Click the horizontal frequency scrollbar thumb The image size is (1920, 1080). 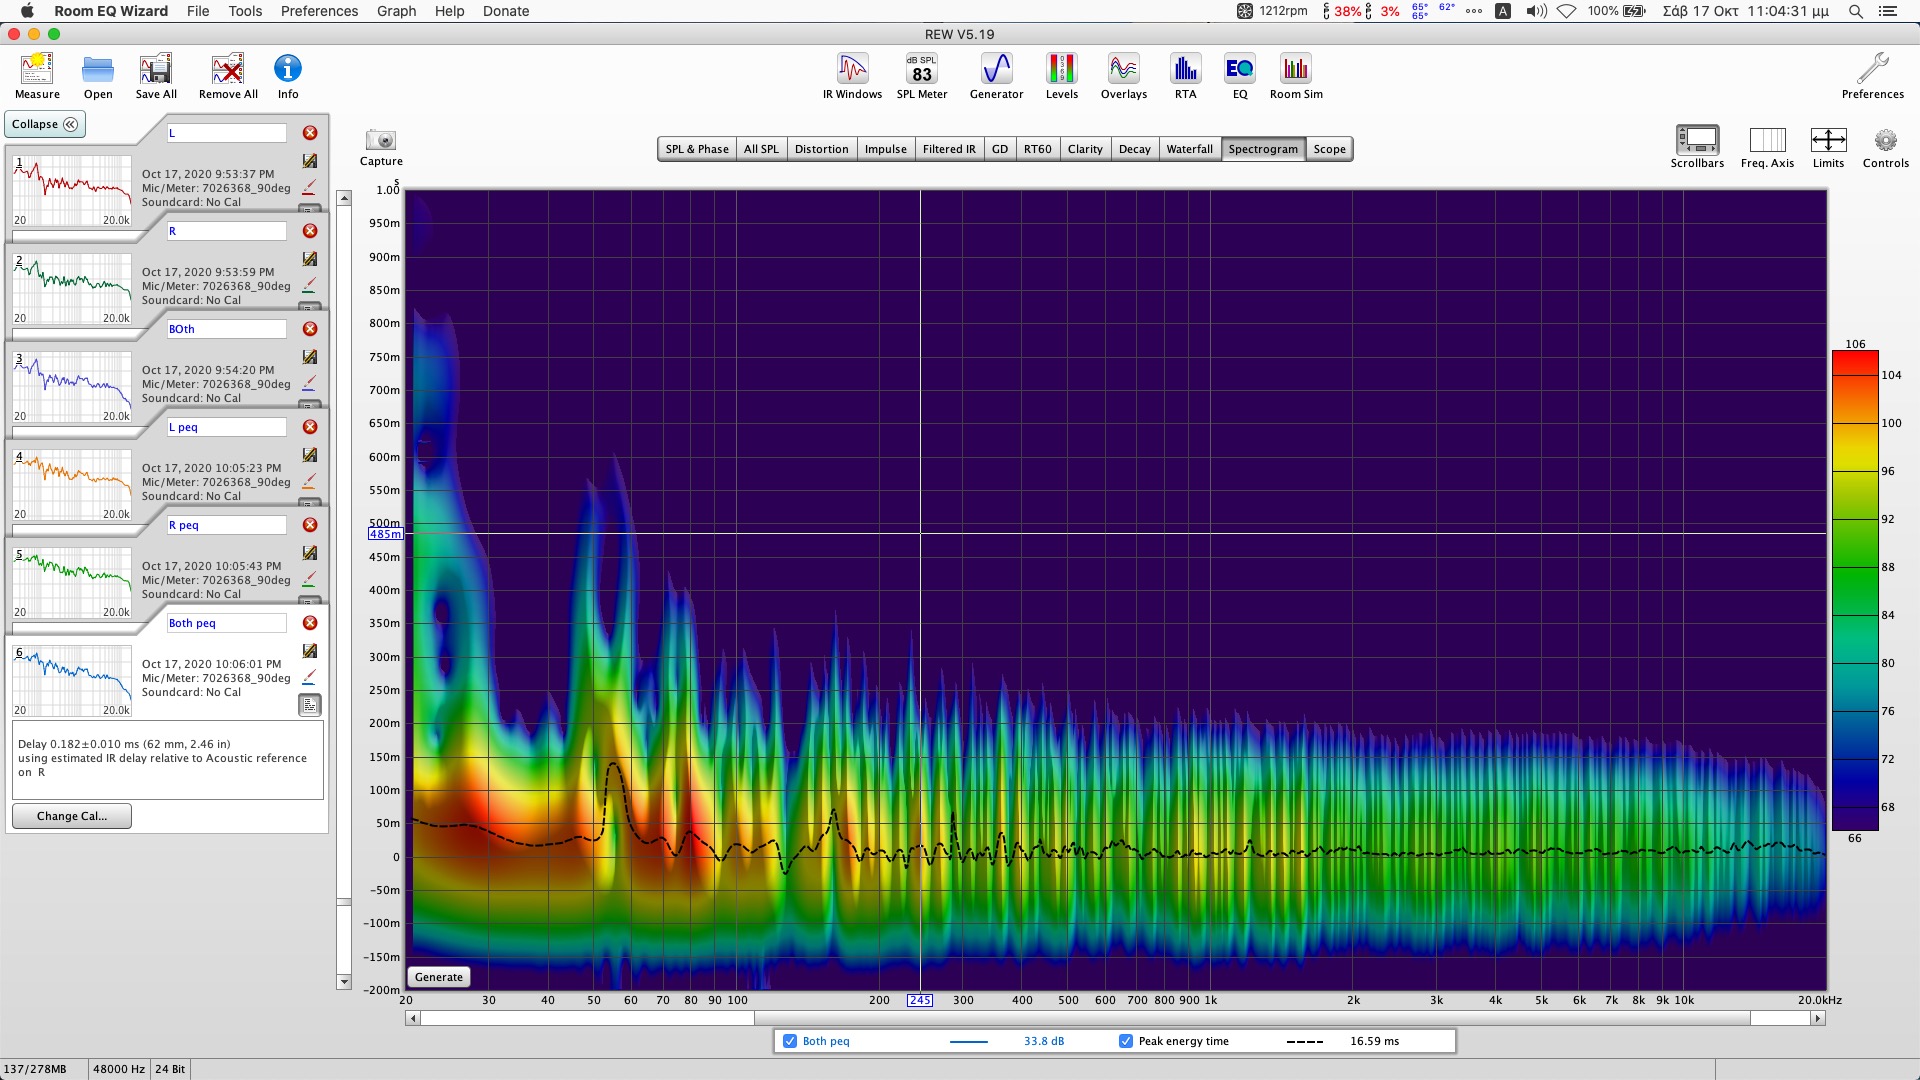pyautogui.click(x=1252, y=1018)
